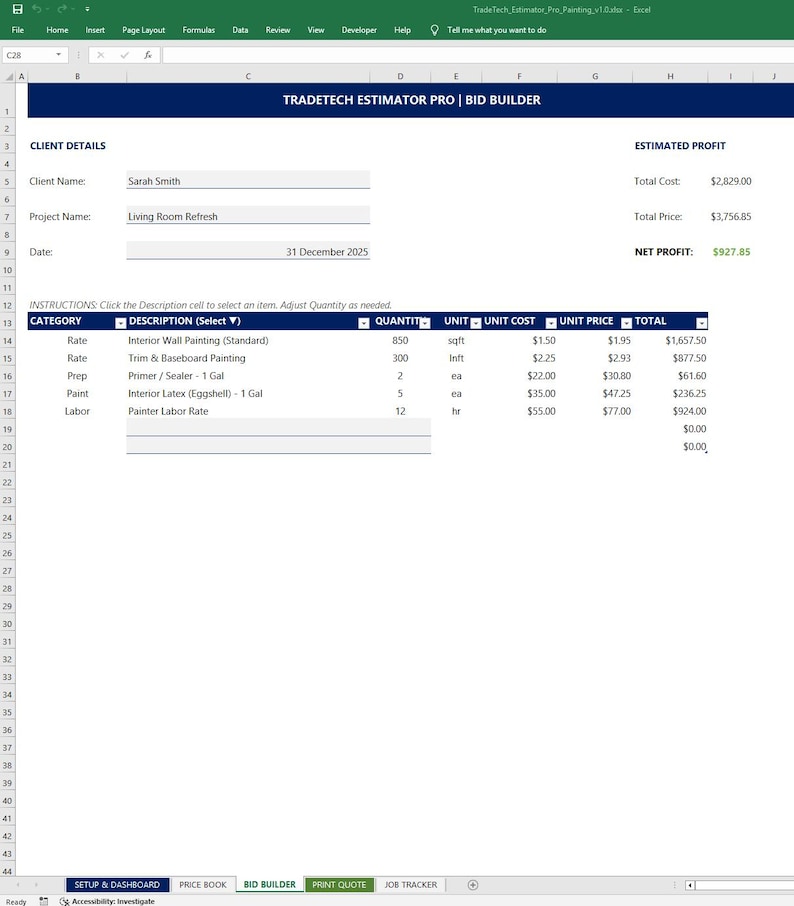Click the formula bar Cancel X icon
Viewport: 794px width, 906px height.
pyautogui.click(x=101, y=55)
